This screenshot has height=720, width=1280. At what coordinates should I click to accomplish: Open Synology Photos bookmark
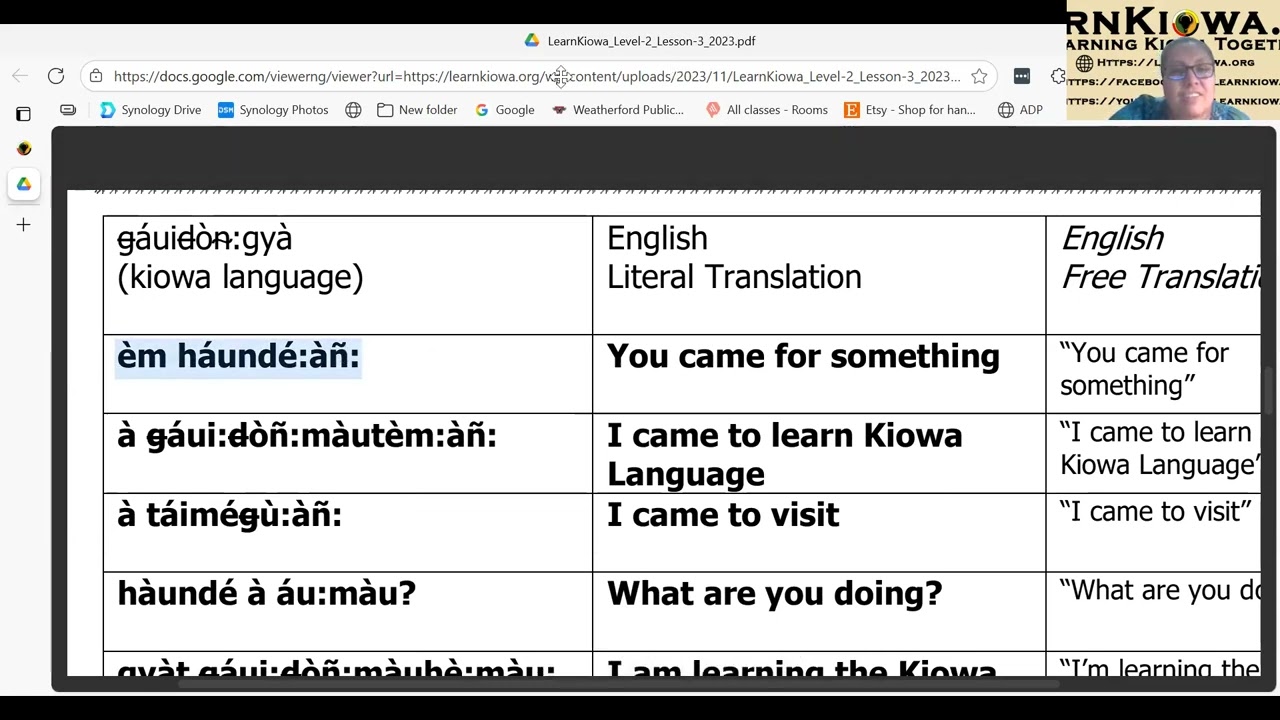pyautogui.click(x=273, y=110)
